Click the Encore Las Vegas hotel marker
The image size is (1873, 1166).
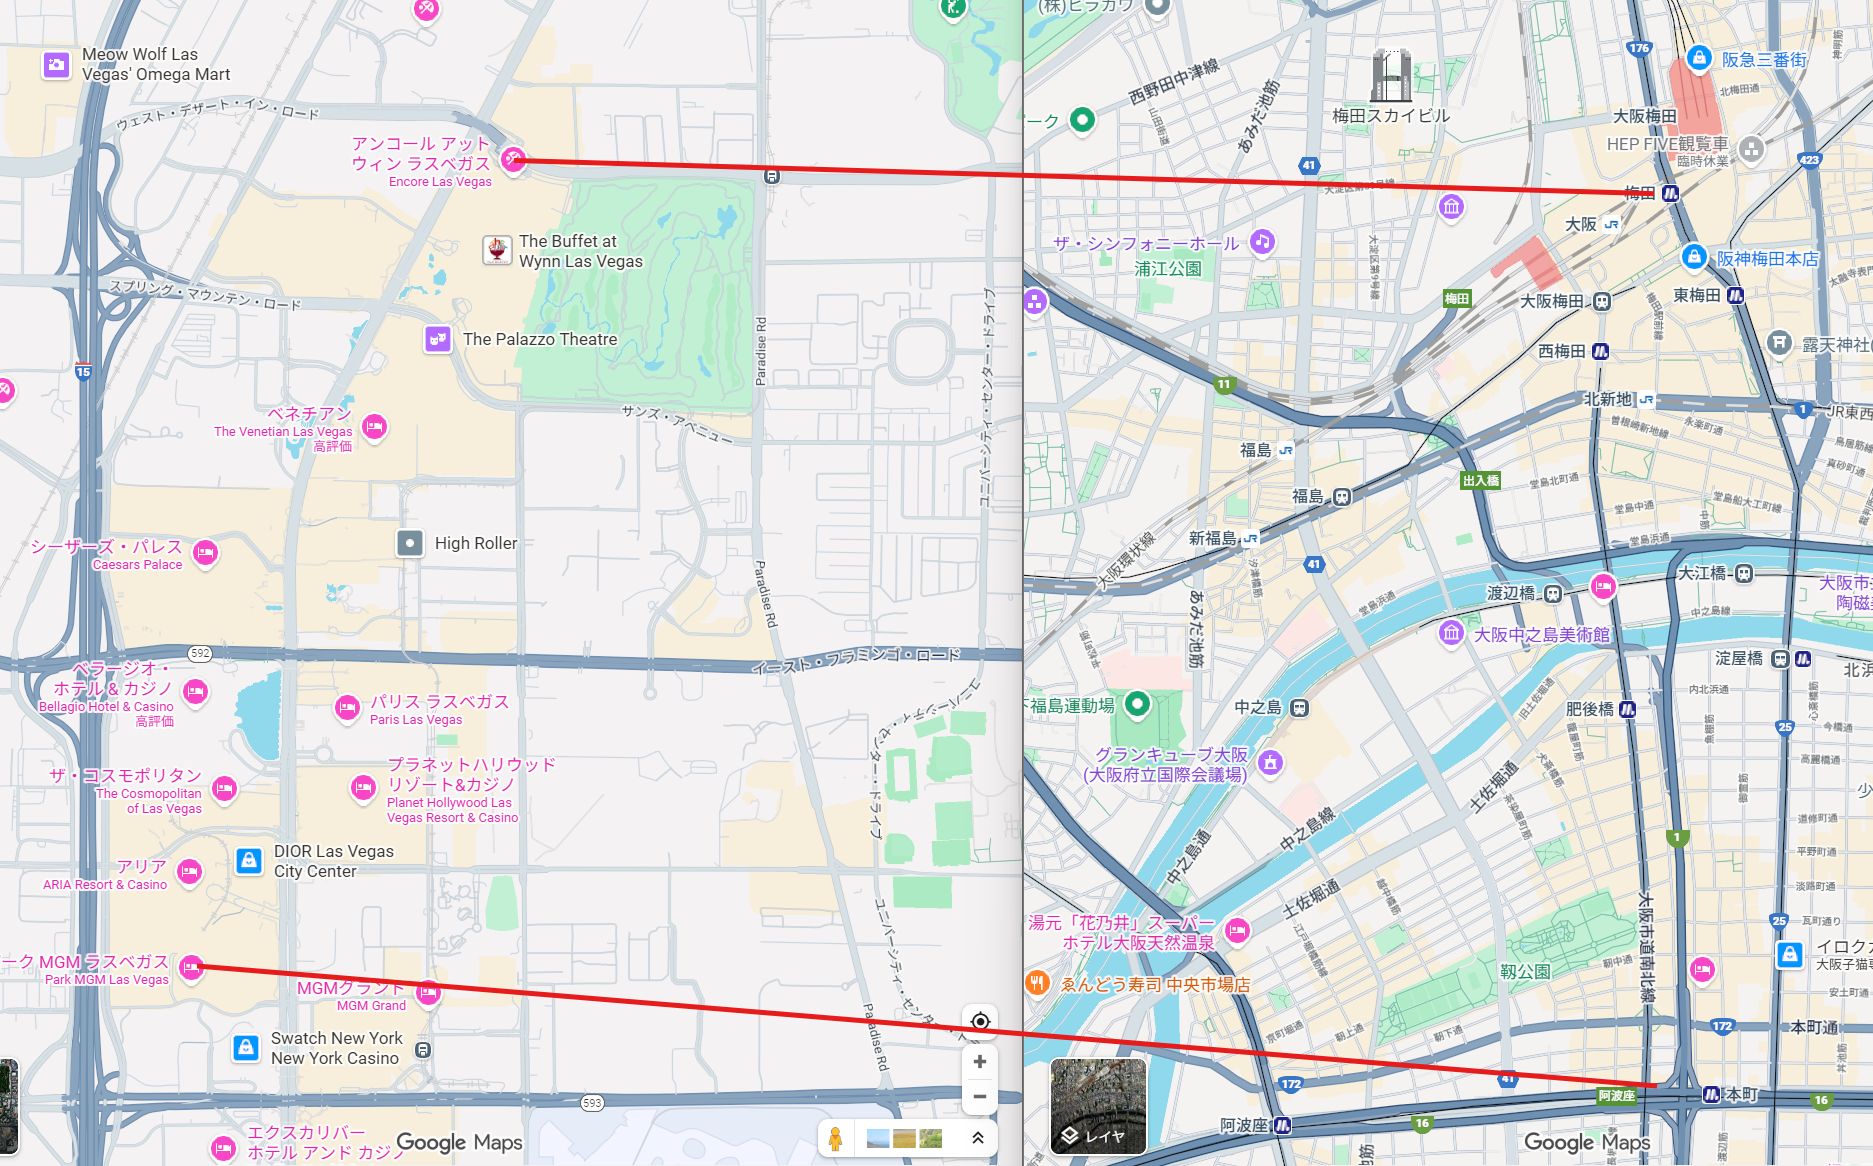[x=515, y=158]
